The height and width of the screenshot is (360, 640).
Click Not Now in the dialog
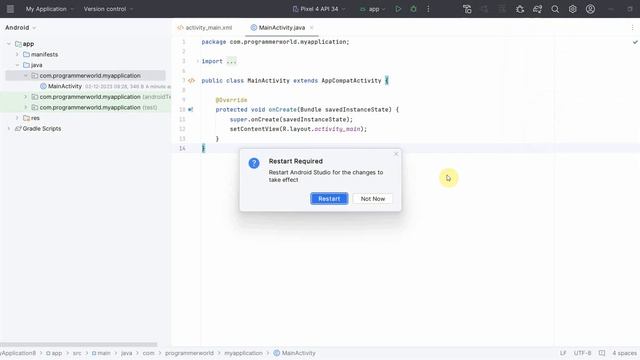[373, 199]
